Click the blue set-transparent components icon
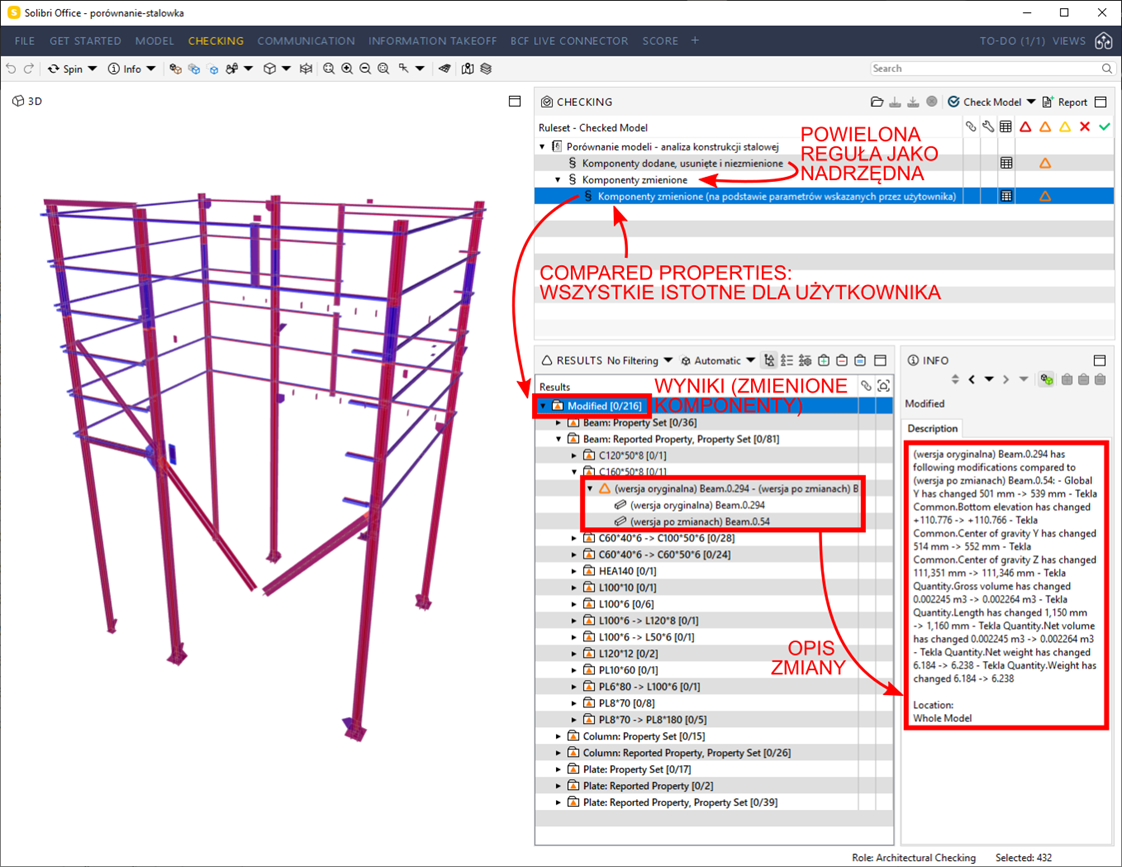Viewport: 1122px width, 867px height. coord(194,69)
